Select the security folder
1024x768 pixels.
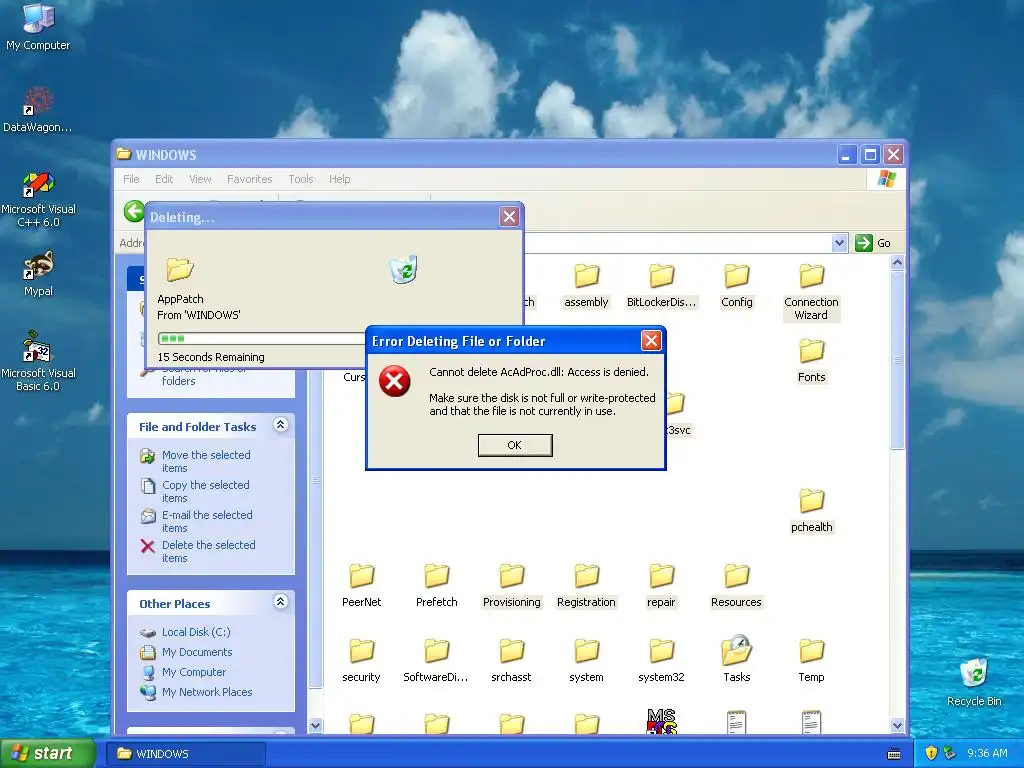(361, 660)
